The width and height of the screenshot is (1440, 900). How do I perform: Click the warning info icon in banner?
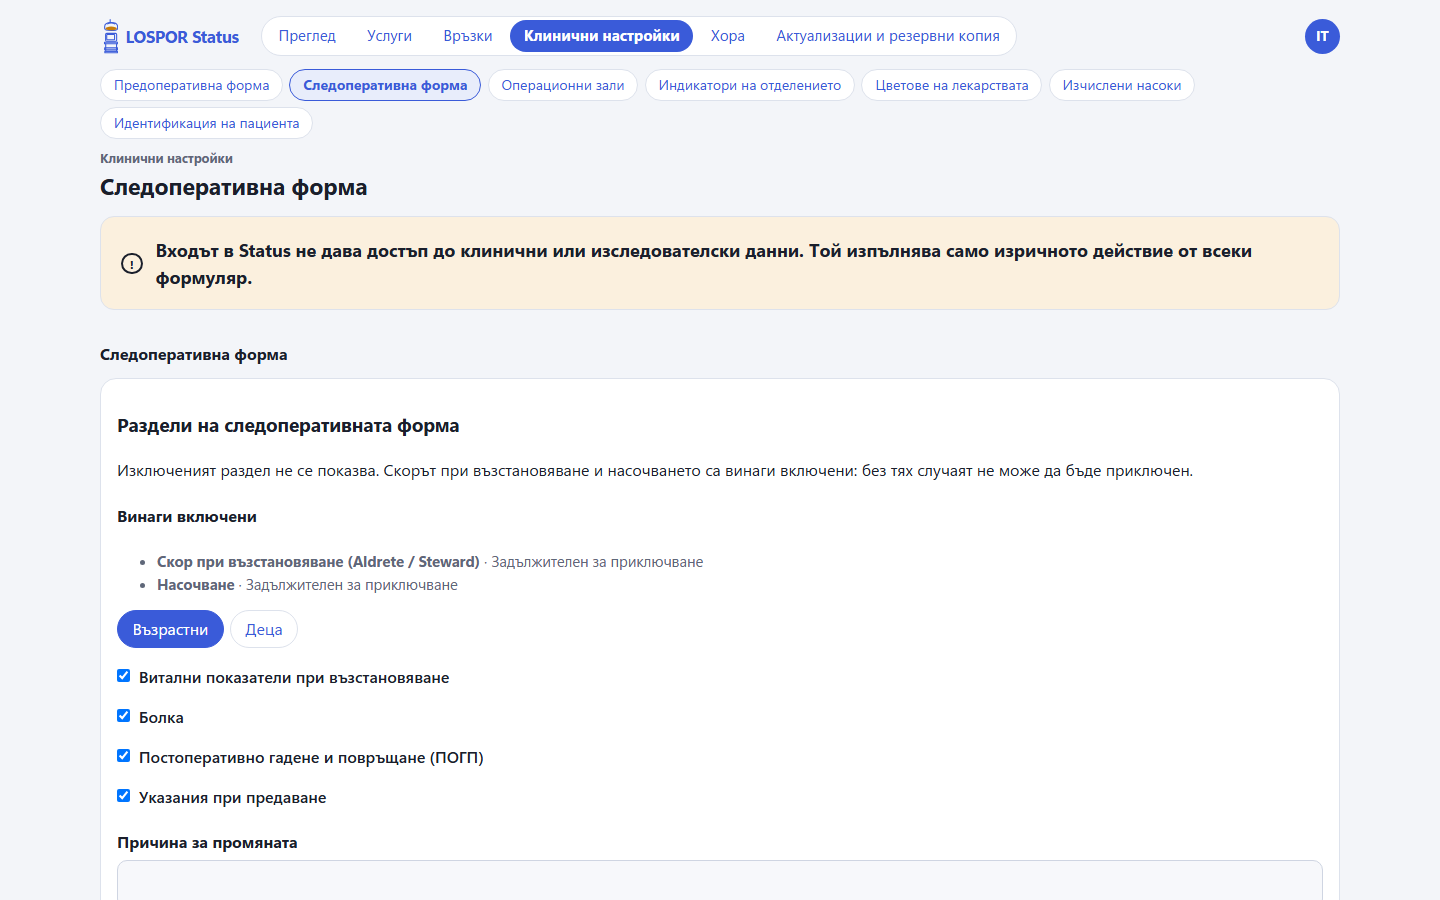(x=132, y=264)
